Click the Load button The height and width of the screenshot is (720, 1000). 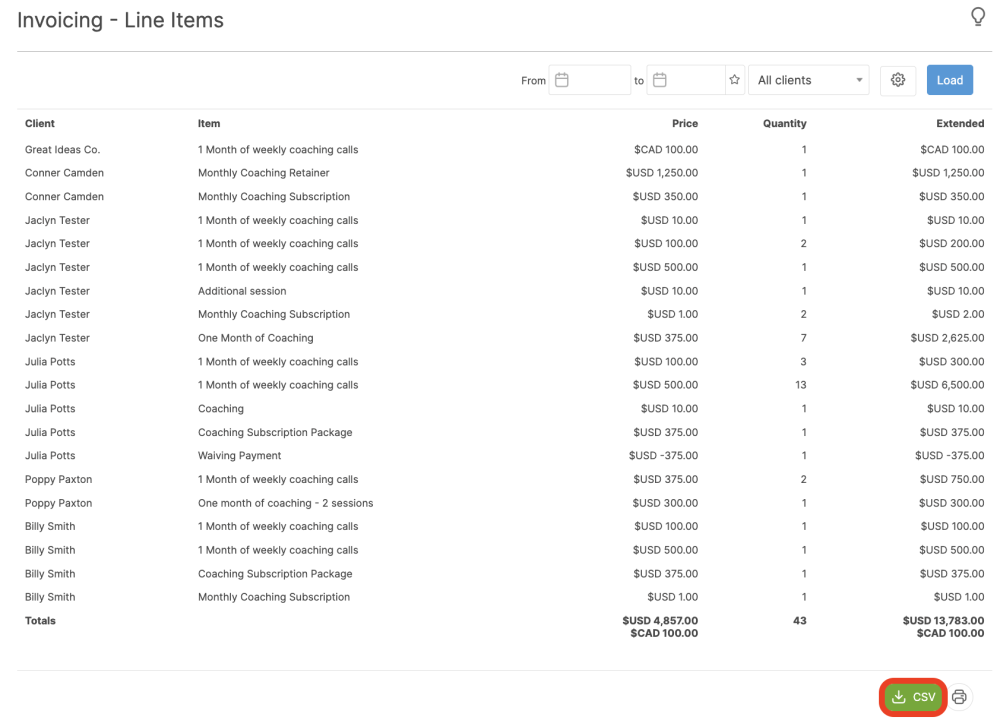950,80
